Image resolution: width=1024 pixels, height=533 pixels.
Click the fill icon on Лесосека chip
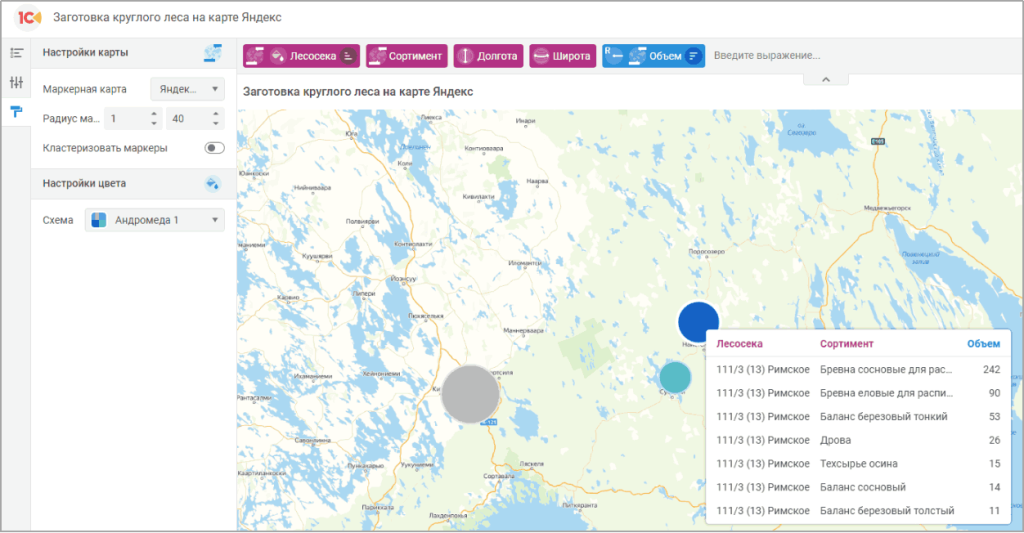coord(278,56)
